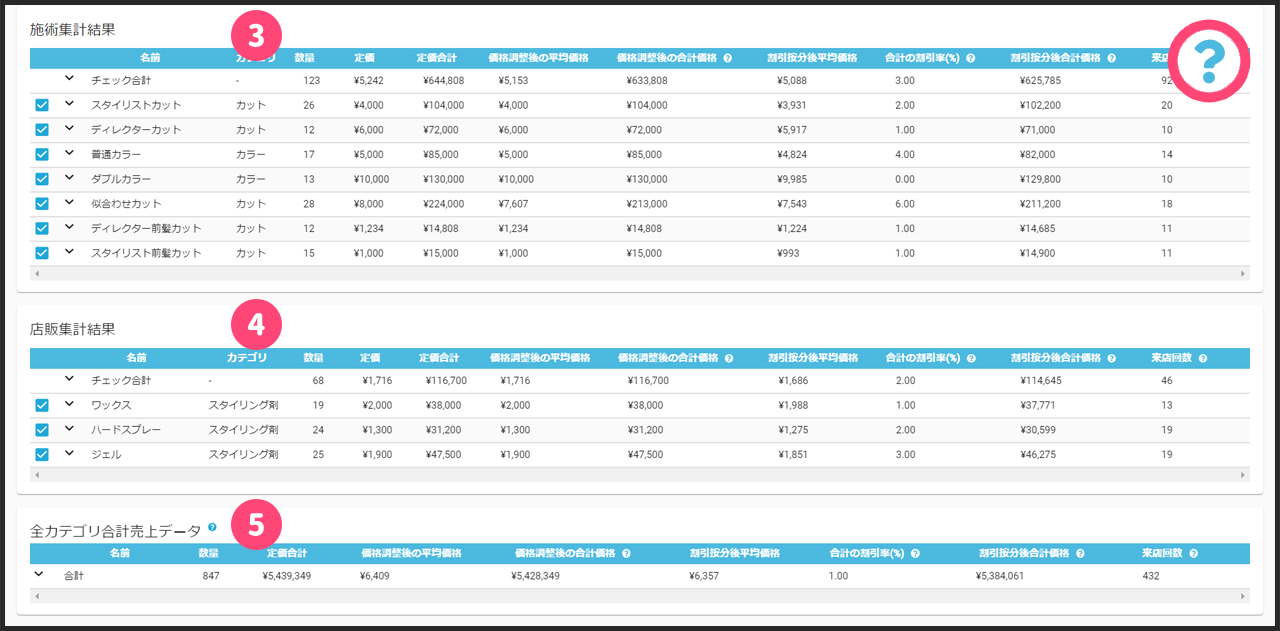Expand the スタイリストカット row details
1280x631 pixels.
[70, 103]
